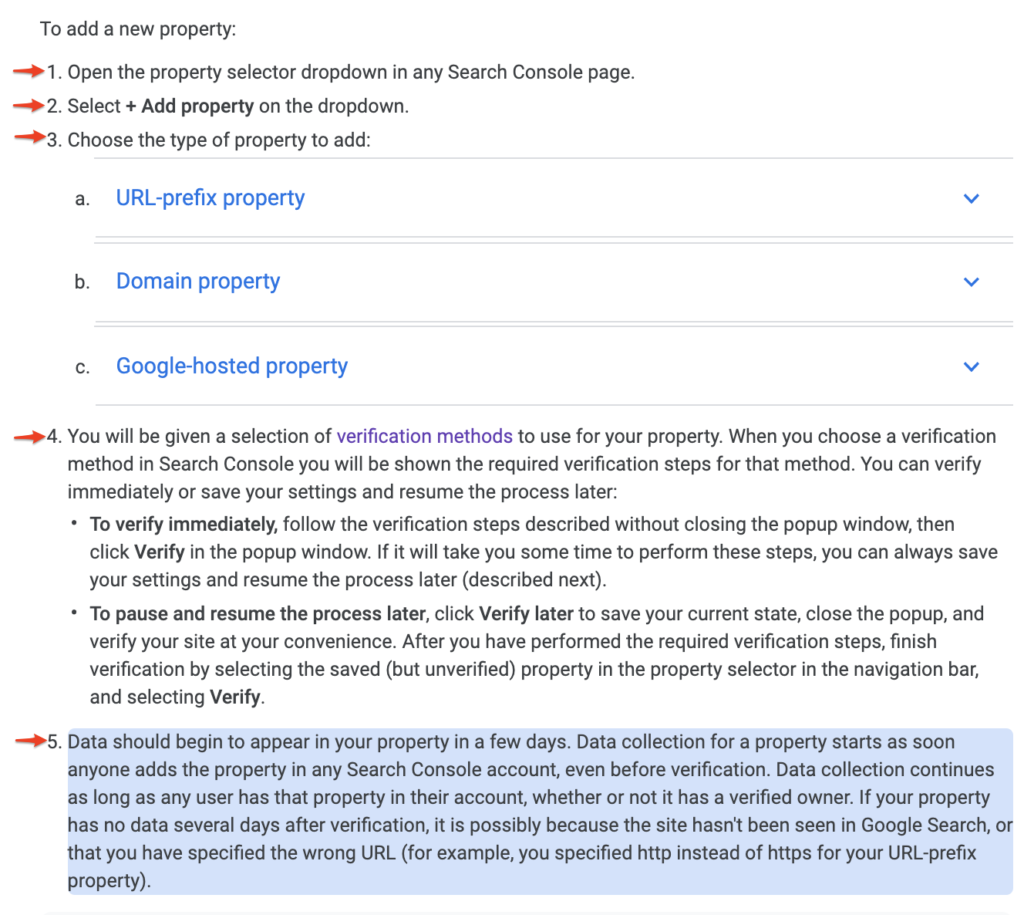Click the red arrow beside step 5
This screenshot has width=1024, height=915.
31,741
